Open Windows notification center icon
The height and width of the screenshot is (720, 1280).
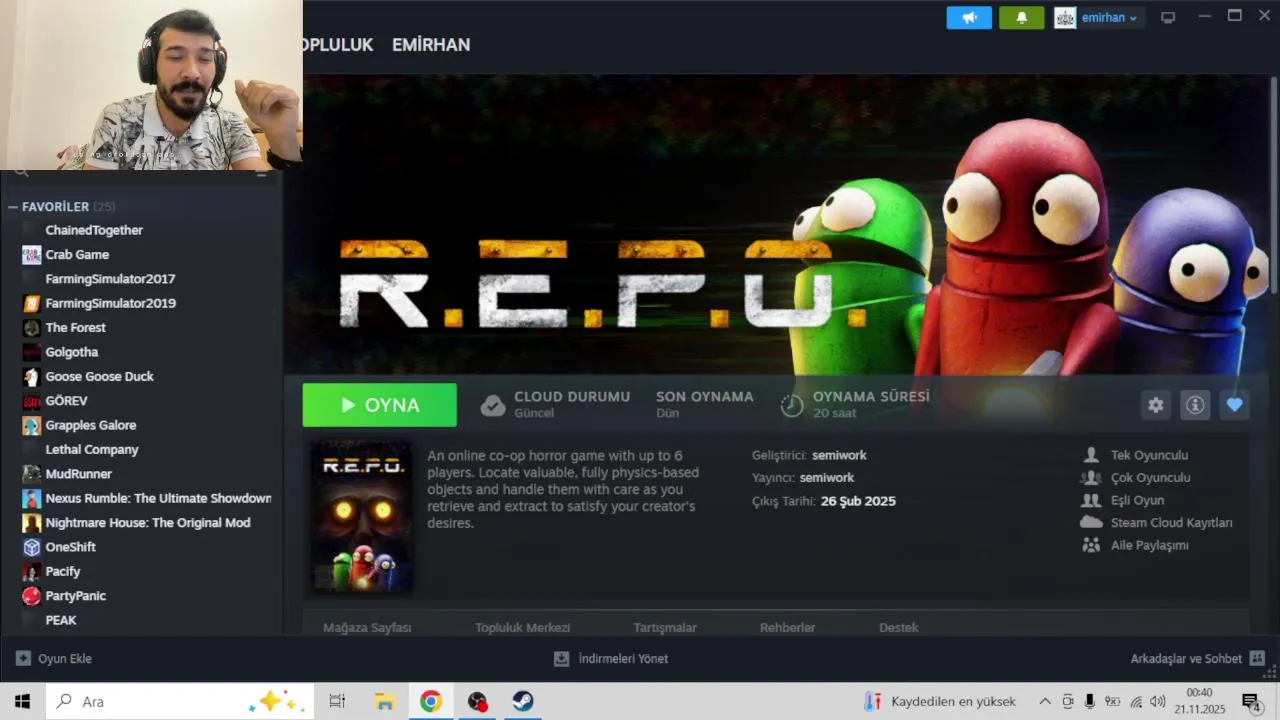point(1250,701)
